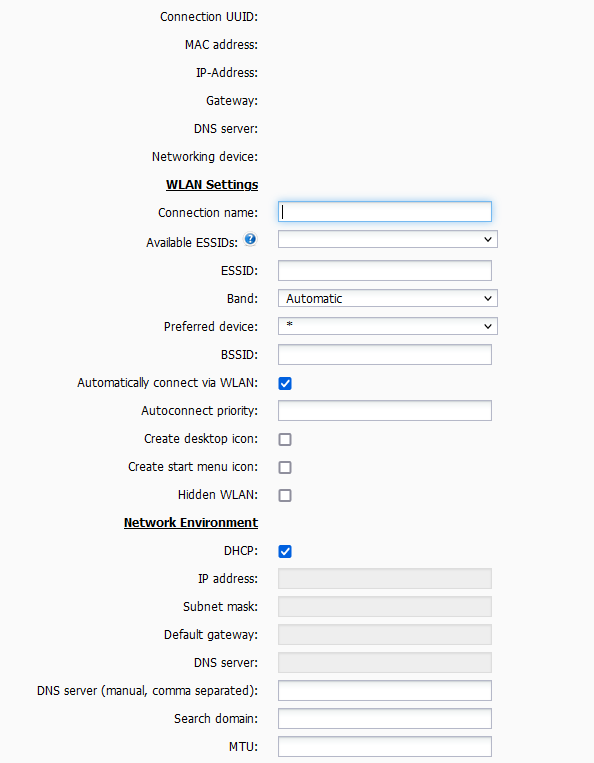The width and height of the screenshot is (594, 763).
Task: Click the manual DNS server field
Action: tap(385, 690)
